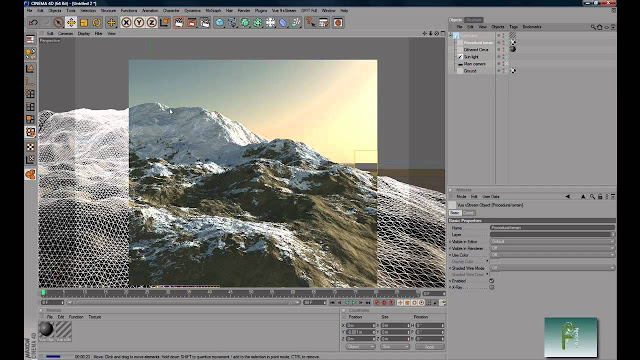Click the red record keyframe button

point(377,303)
